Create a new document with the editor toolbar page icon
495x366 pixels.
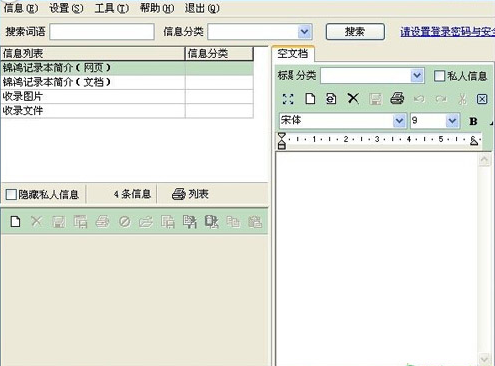(x=310, y=99)
